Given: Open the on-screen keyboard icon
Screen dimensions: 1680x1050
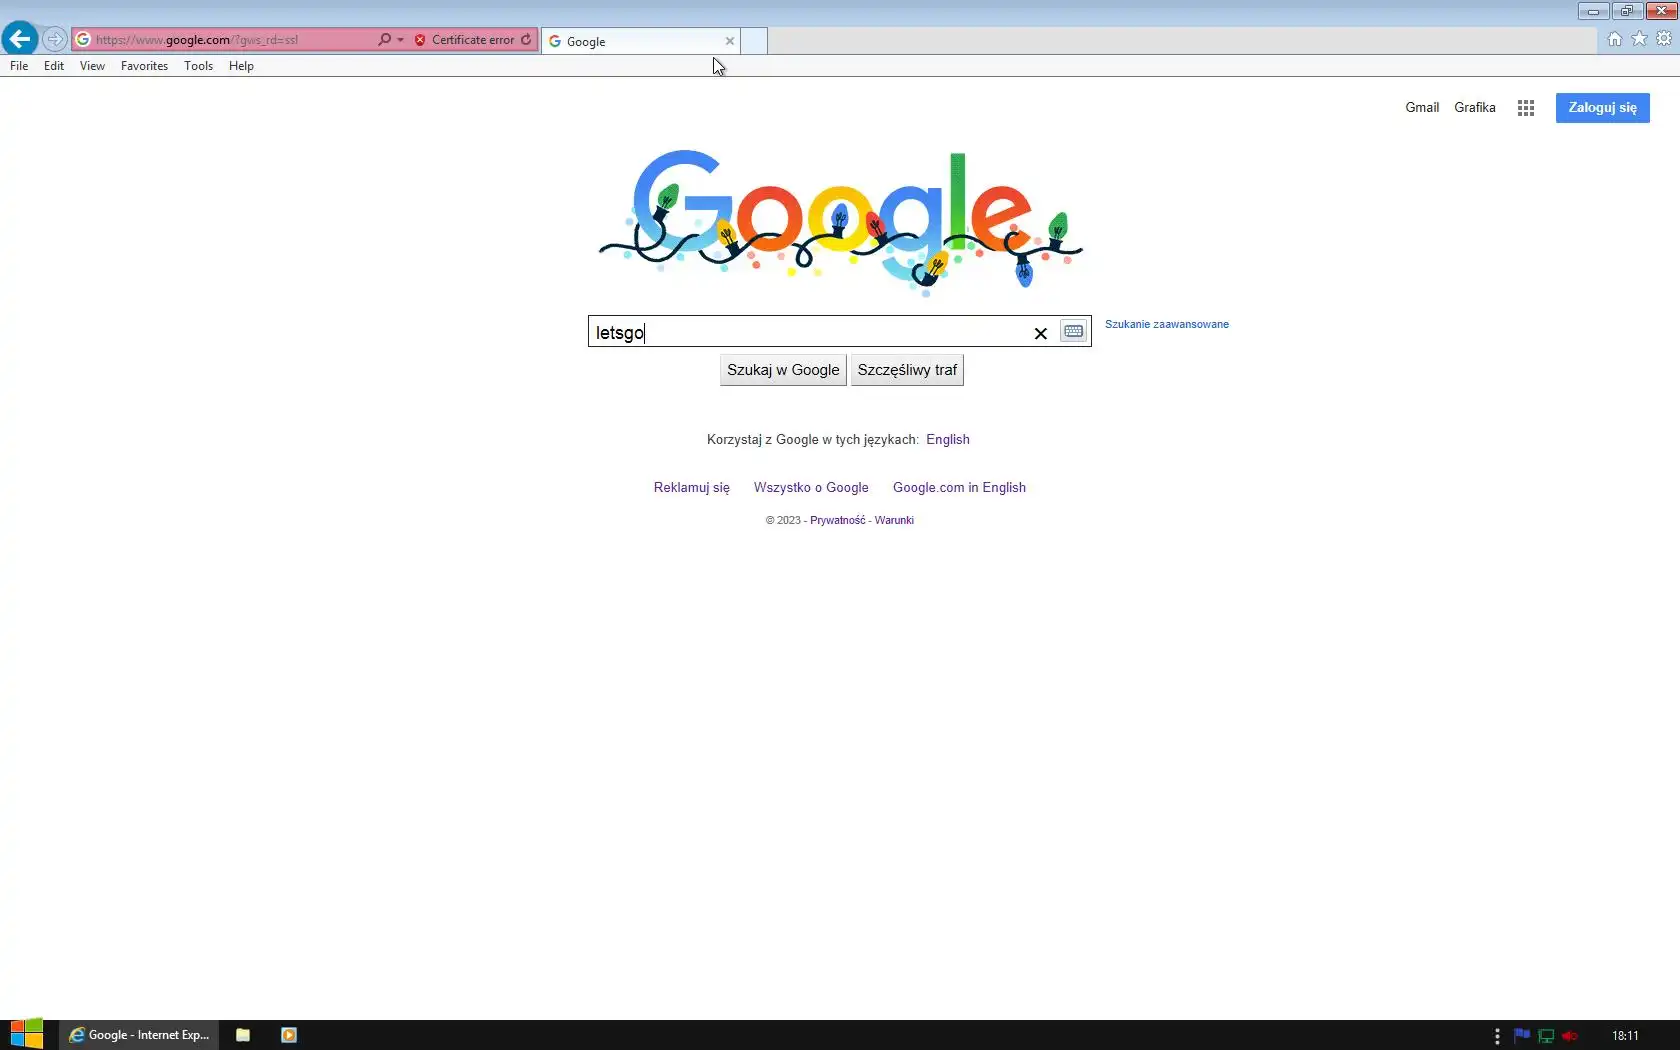Looking at the screenshot, I should pos(1073,331).
